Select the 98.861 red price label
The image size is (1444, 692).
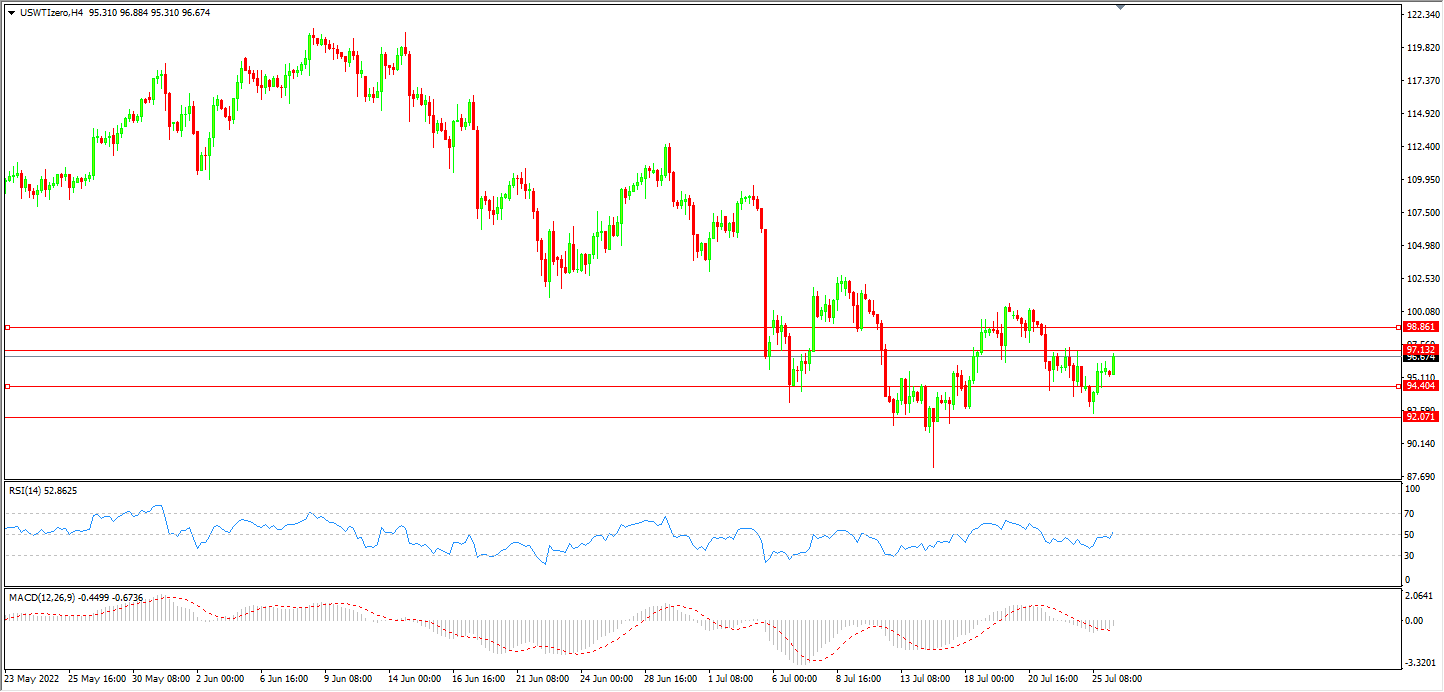tap(1421, 327)
